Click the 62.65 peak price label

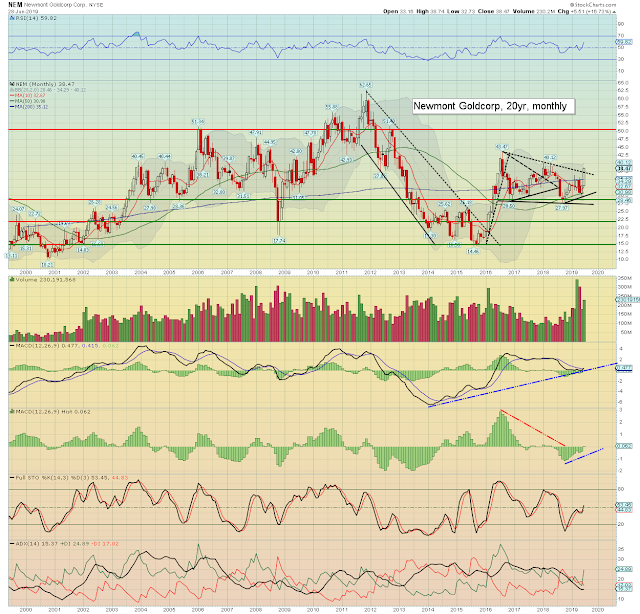[365, 85]
